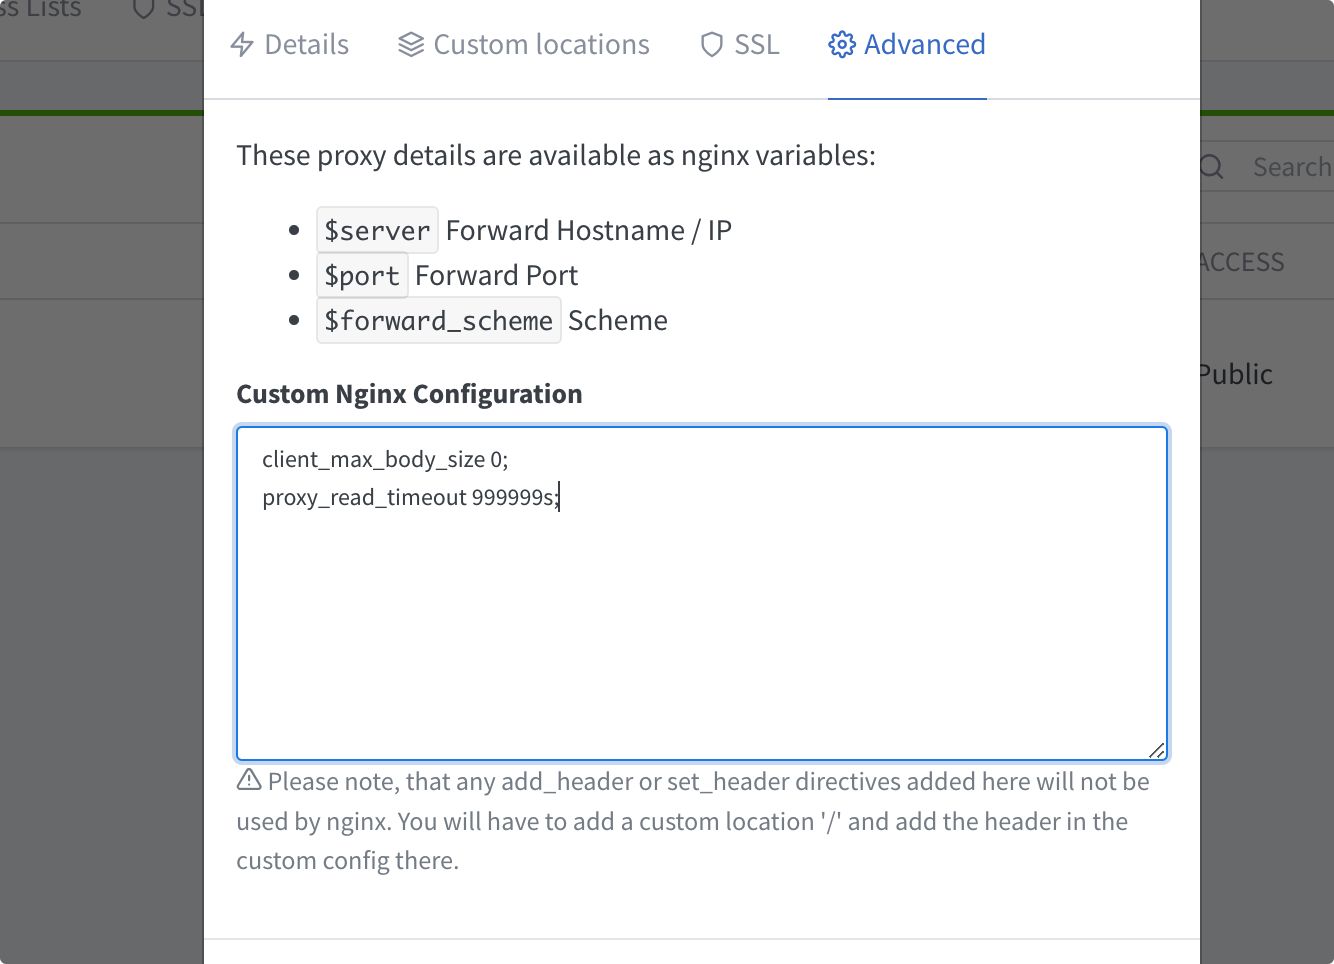Click the $port variable badge

pyautogui.click(x=362, y=275)
